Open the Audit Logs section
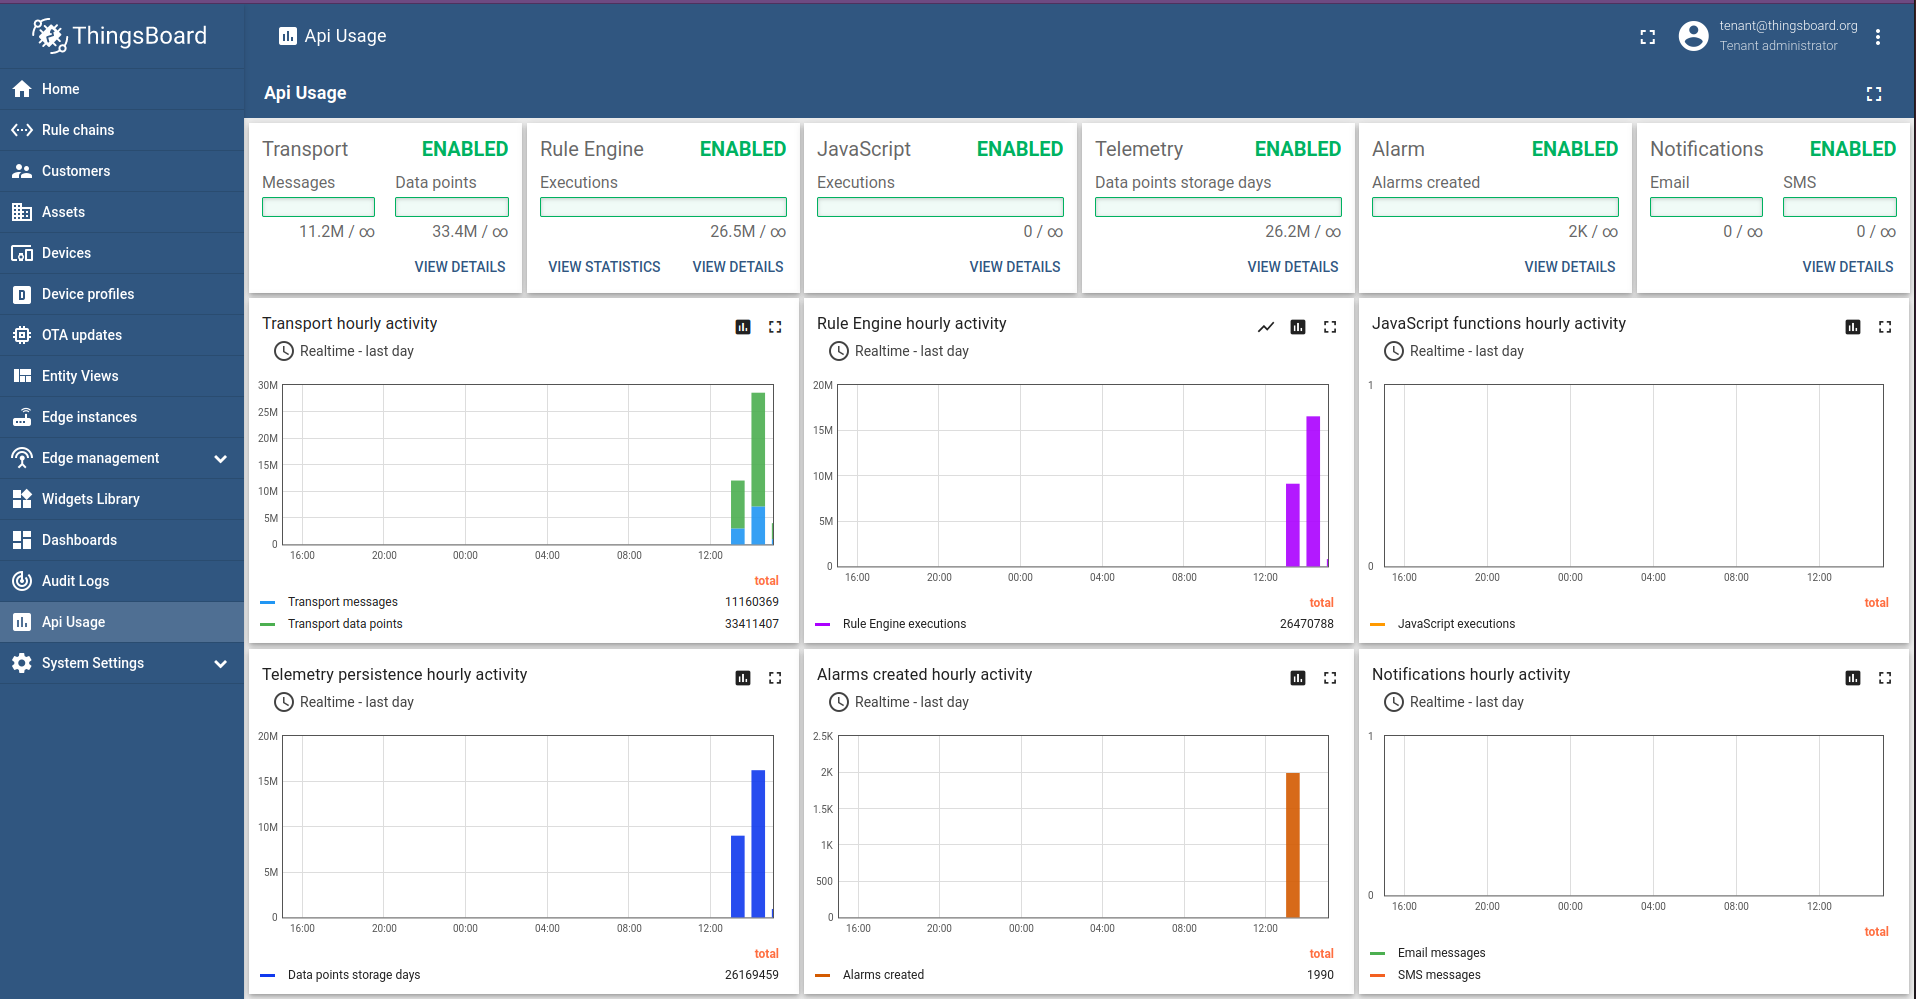This screenshot has width=1916, height=999. pyautogui.click(x=75, y=581)
